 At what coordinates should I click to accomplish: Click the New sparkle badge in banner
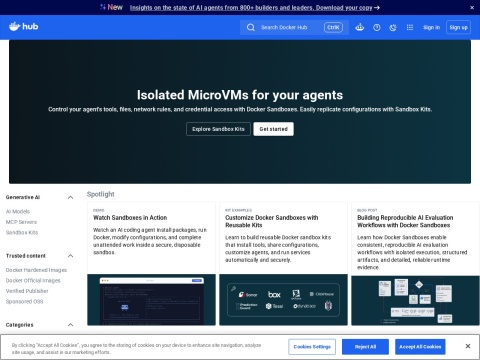click(111, 7)
